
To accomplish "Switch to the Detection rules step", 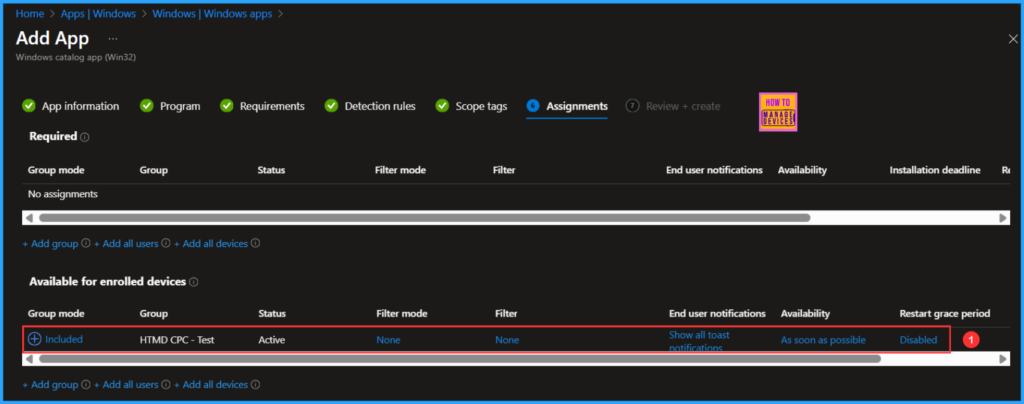I will pyautogui.click(x=380, y=106).
